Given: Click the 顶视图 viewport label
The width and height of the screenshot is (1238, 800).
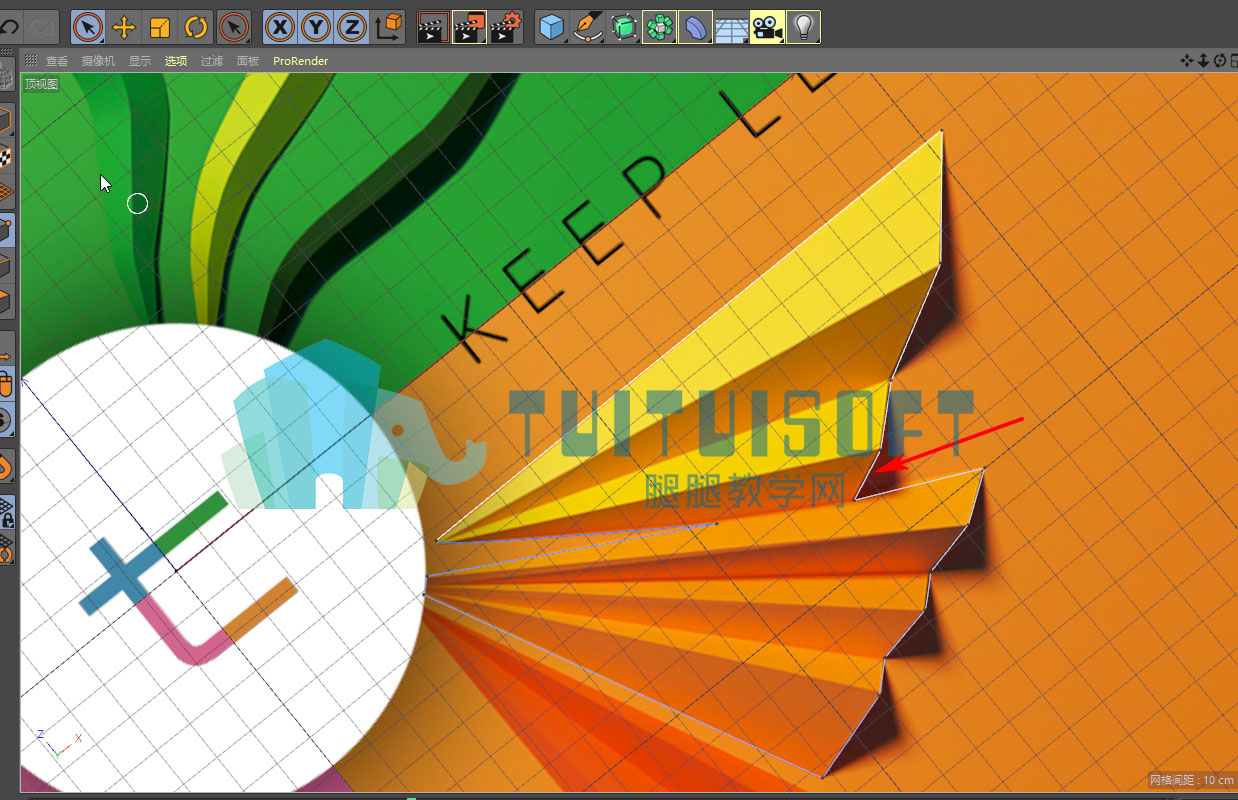Looking at the screenshot, I should tap(42, 84).
